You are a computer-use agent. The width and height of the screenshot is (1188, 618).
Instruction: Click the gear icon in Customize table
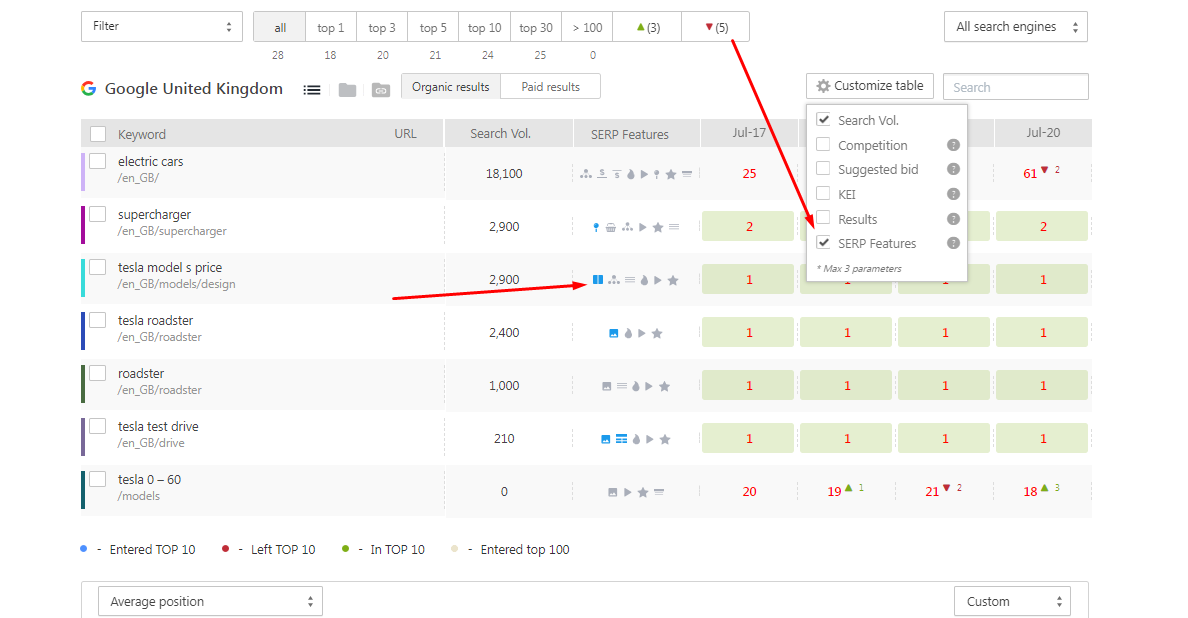pyautogui.click(x=823, y=86)
